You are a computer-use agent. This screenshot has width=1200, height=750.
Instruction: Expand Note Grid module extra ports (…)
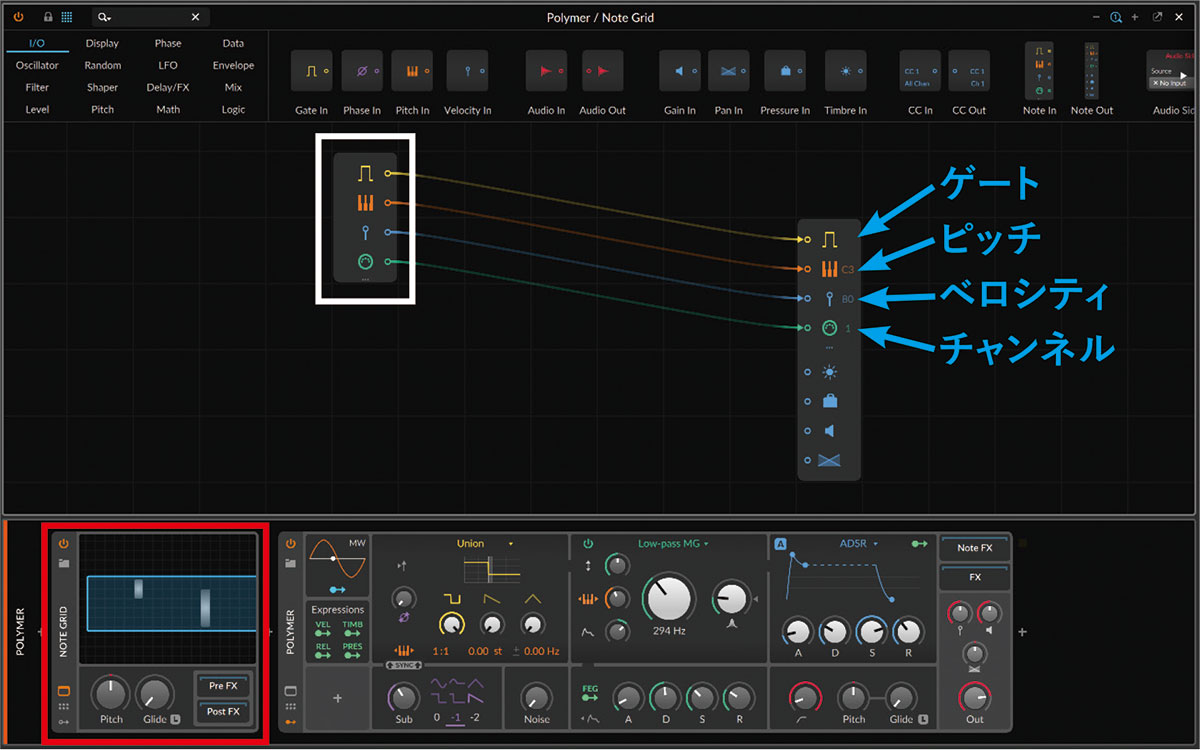(x=365, y=280)
